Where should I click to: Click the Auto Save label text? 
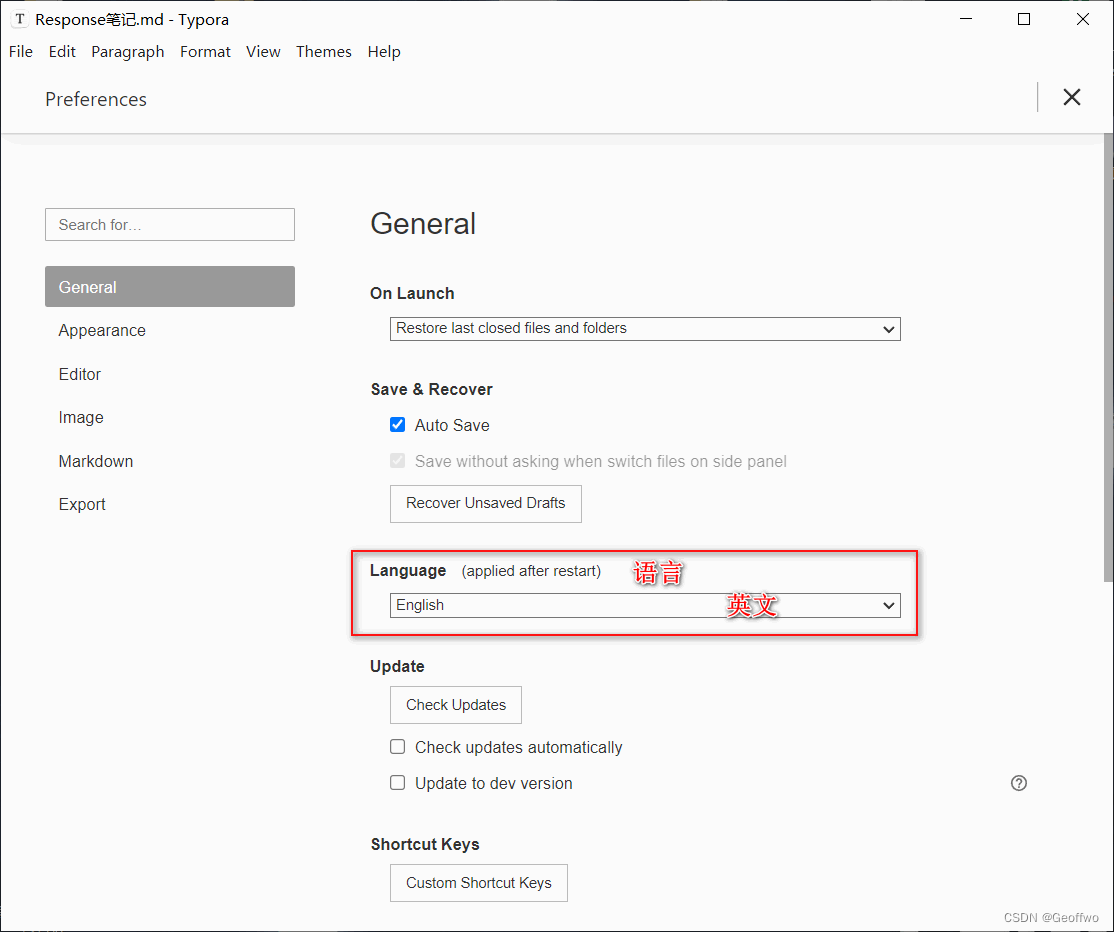click(452, 426)
